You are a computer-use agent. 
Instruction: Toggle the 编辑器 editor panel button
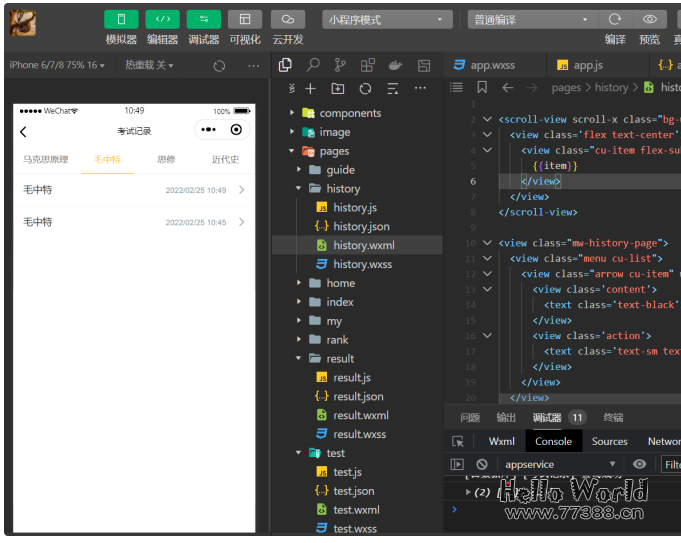[x=162, y=19]
